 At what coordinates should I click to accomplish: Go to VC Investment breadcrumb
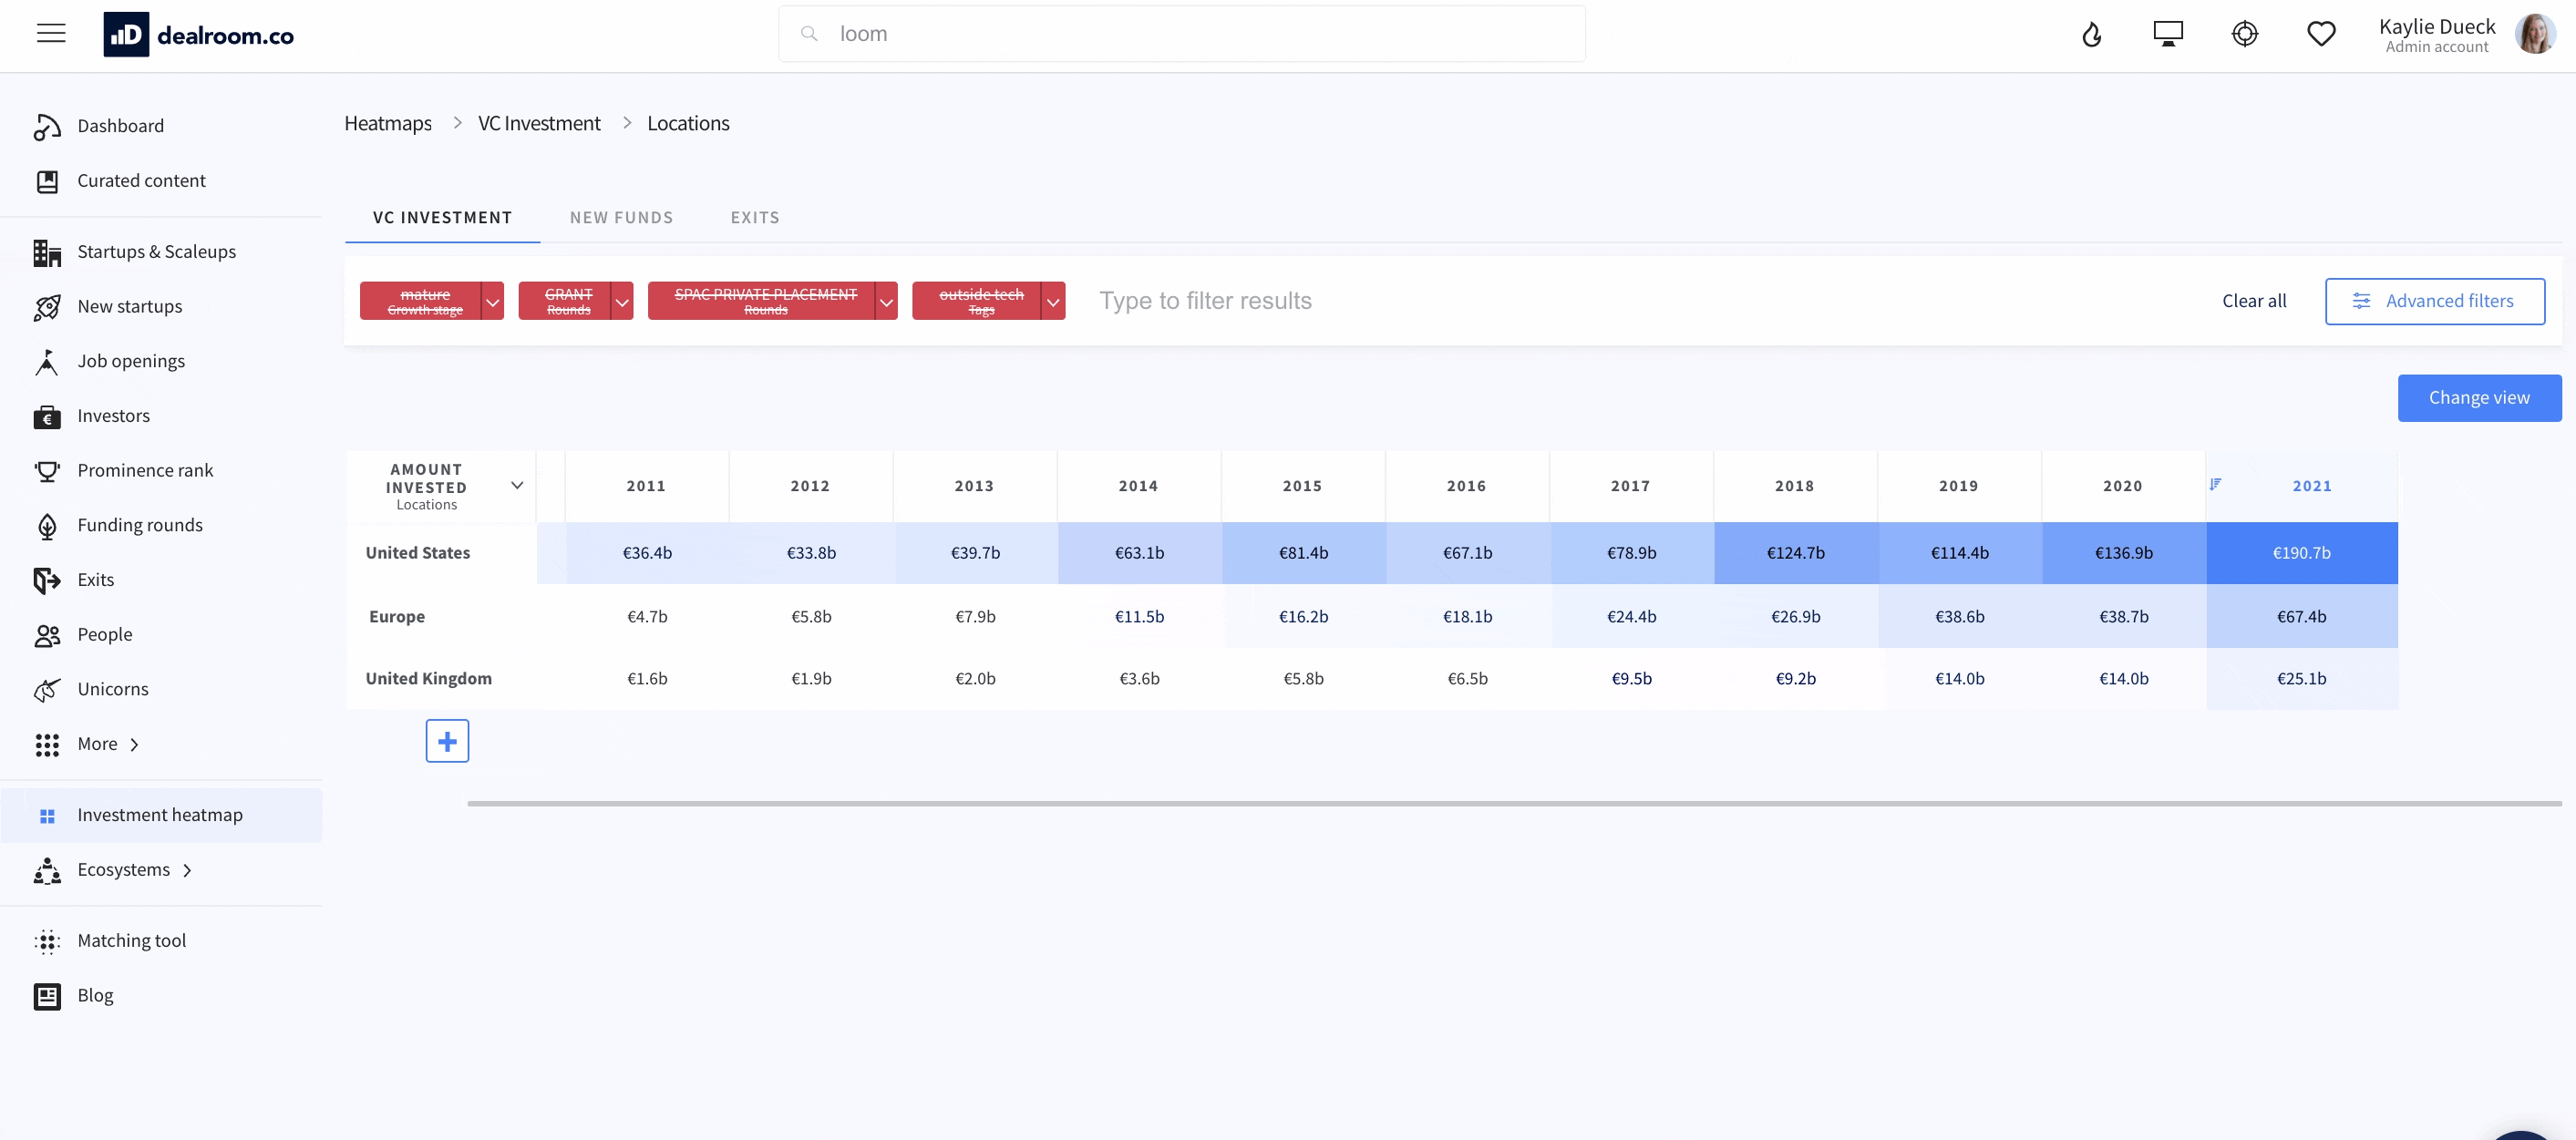(539, 123)
